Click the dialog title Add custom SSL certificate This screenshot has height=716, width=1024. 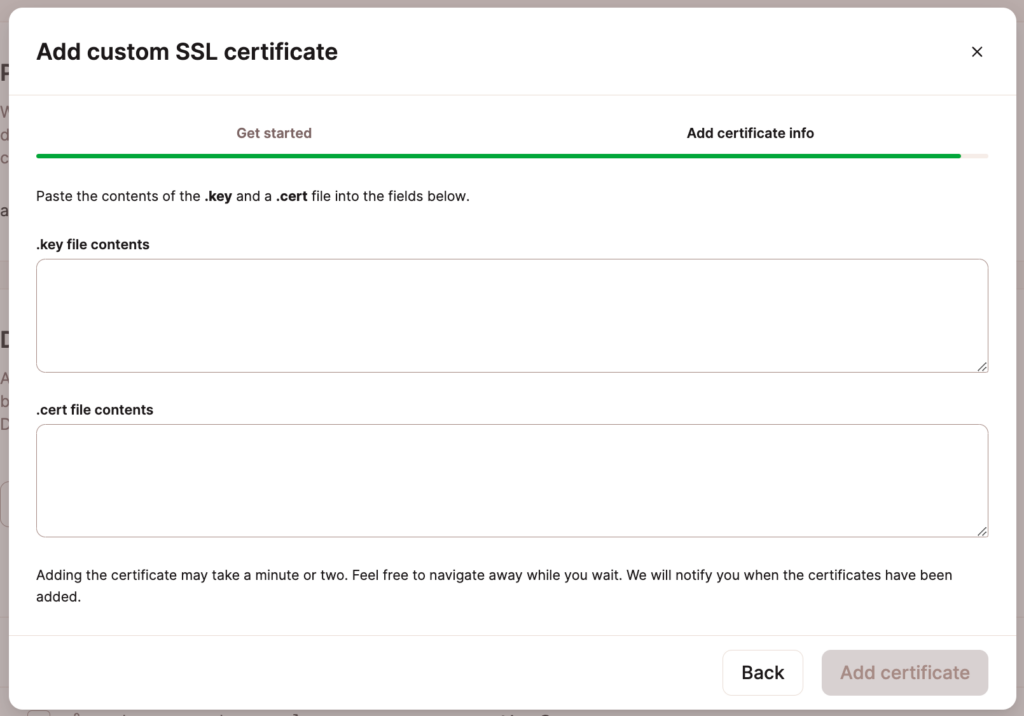pos(186,51)
